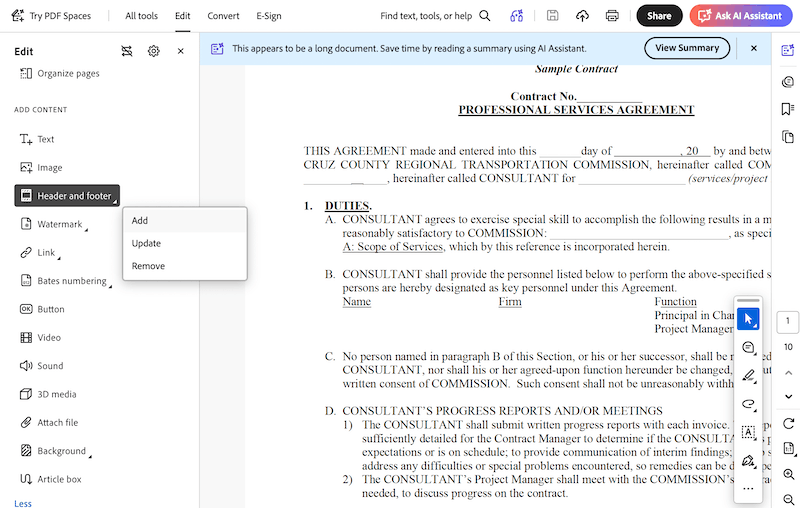This screenshot has height=508, width=800.
Task: Open AI Assistant panel icon in right rail
Action: [788, 50]
